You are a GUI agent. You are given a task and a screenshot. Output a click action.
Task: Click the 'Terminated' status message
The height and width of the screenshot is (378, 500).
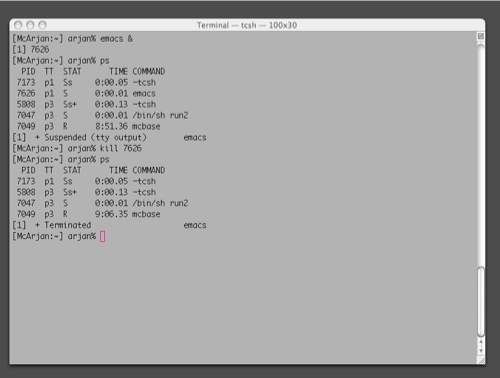click(x=68, y=225)
